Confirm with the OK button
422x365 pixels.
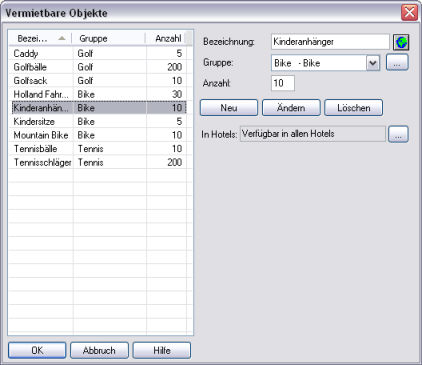[x=37, y=350]
